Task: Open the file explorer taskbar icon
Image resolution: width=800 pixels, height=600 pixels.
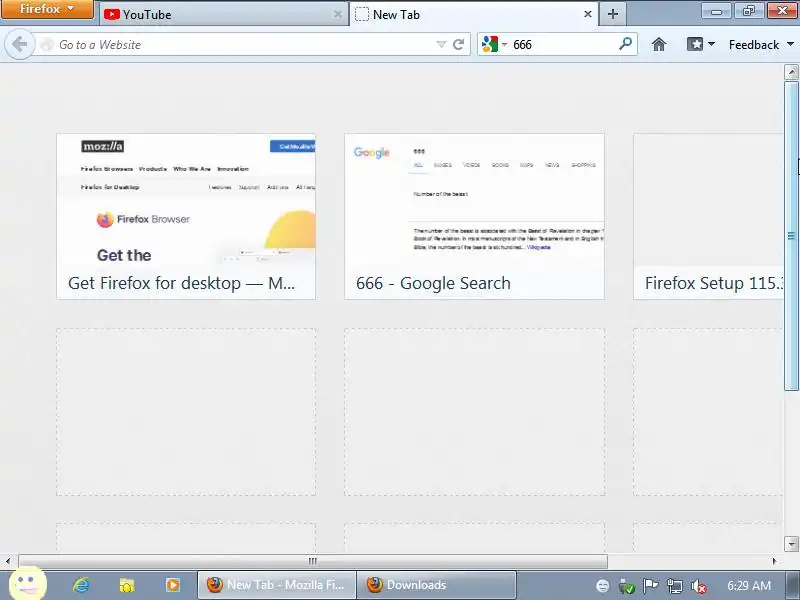Action: (x=127, y=585)
